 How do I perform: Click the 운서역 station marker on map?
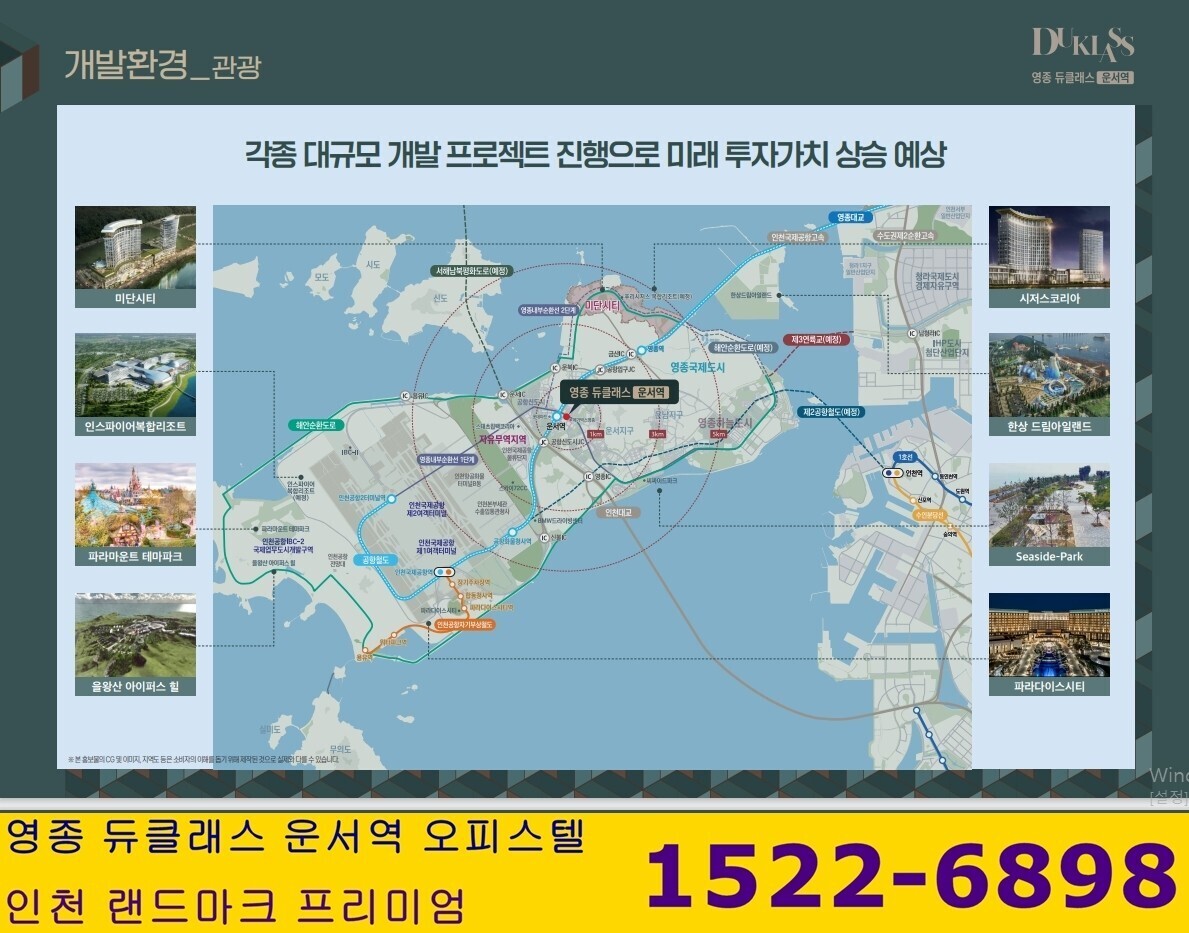pyautogui.click(x=557, y=416)
